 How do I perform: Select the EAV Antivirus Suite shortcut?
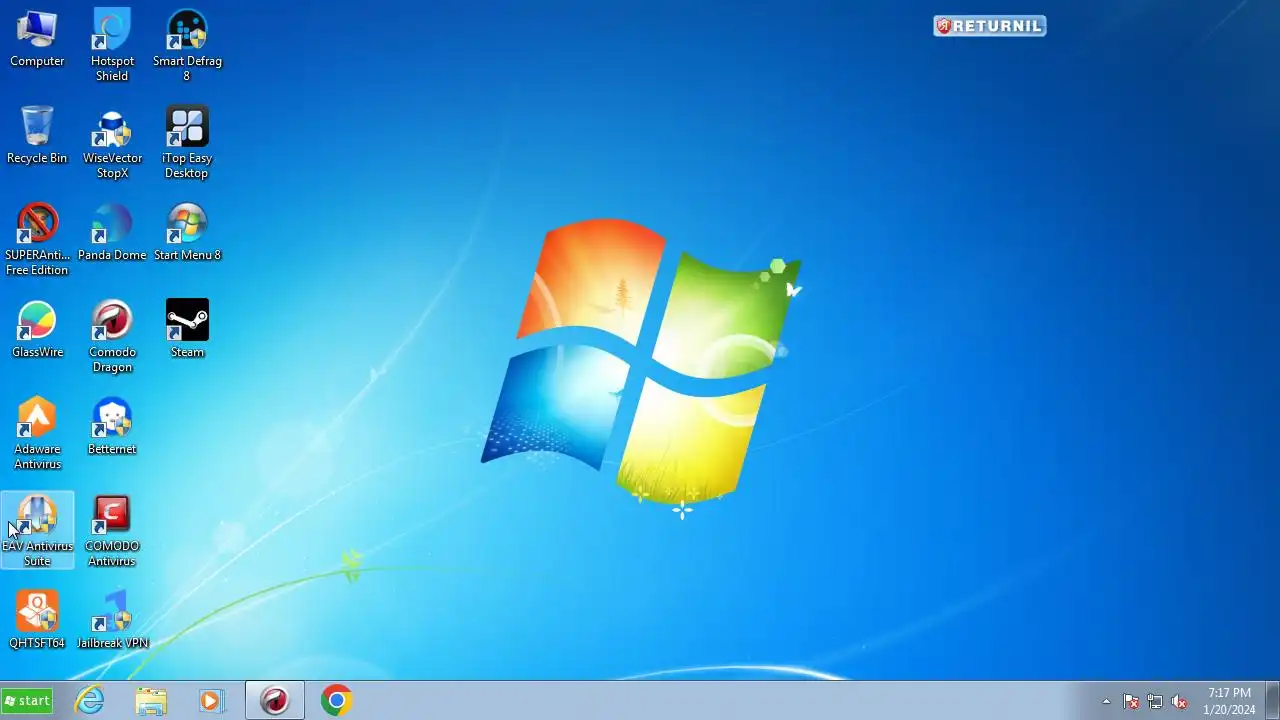[37, 531]
